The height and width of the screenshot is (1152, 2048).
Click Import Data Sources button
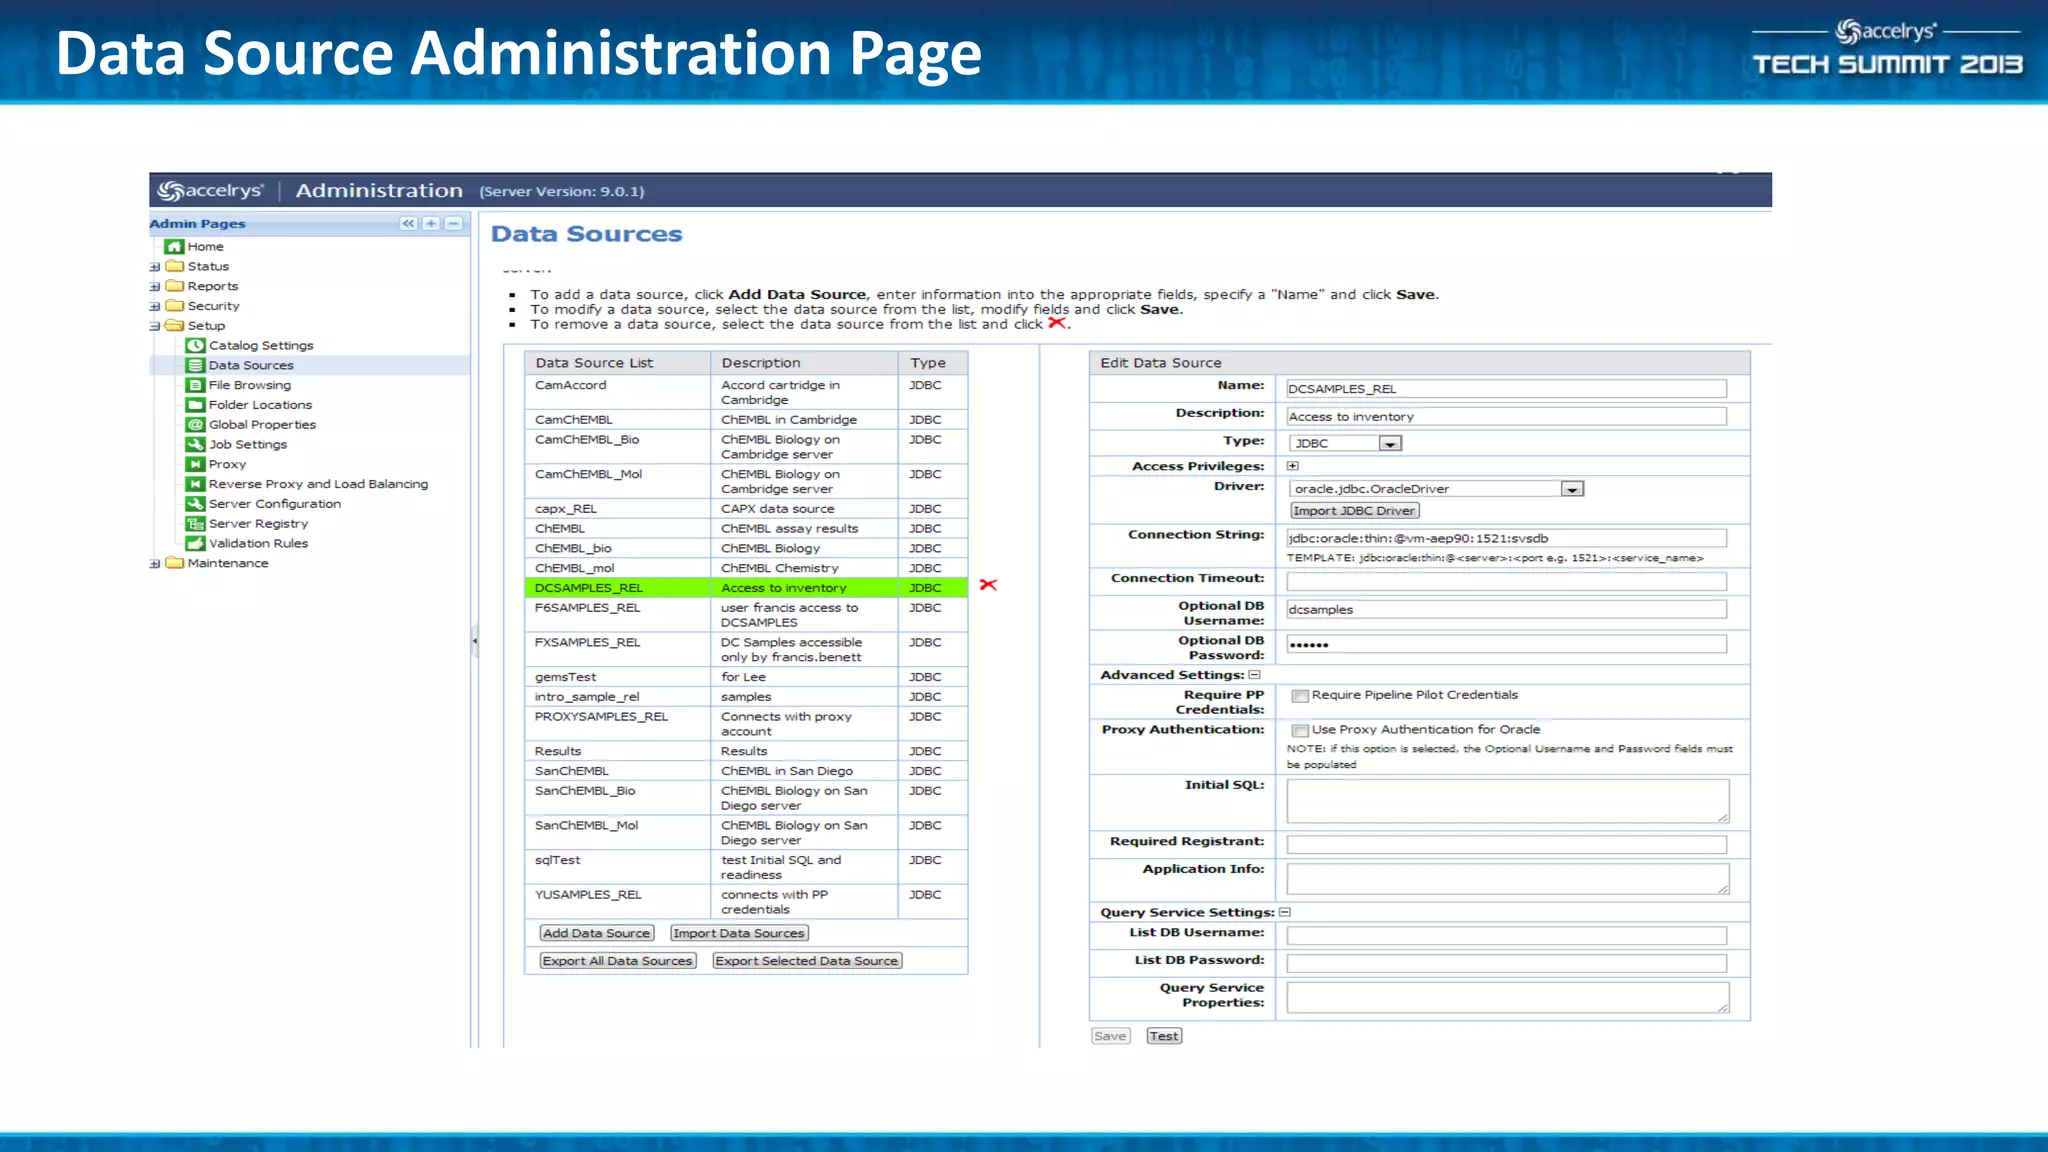[739, 933]
